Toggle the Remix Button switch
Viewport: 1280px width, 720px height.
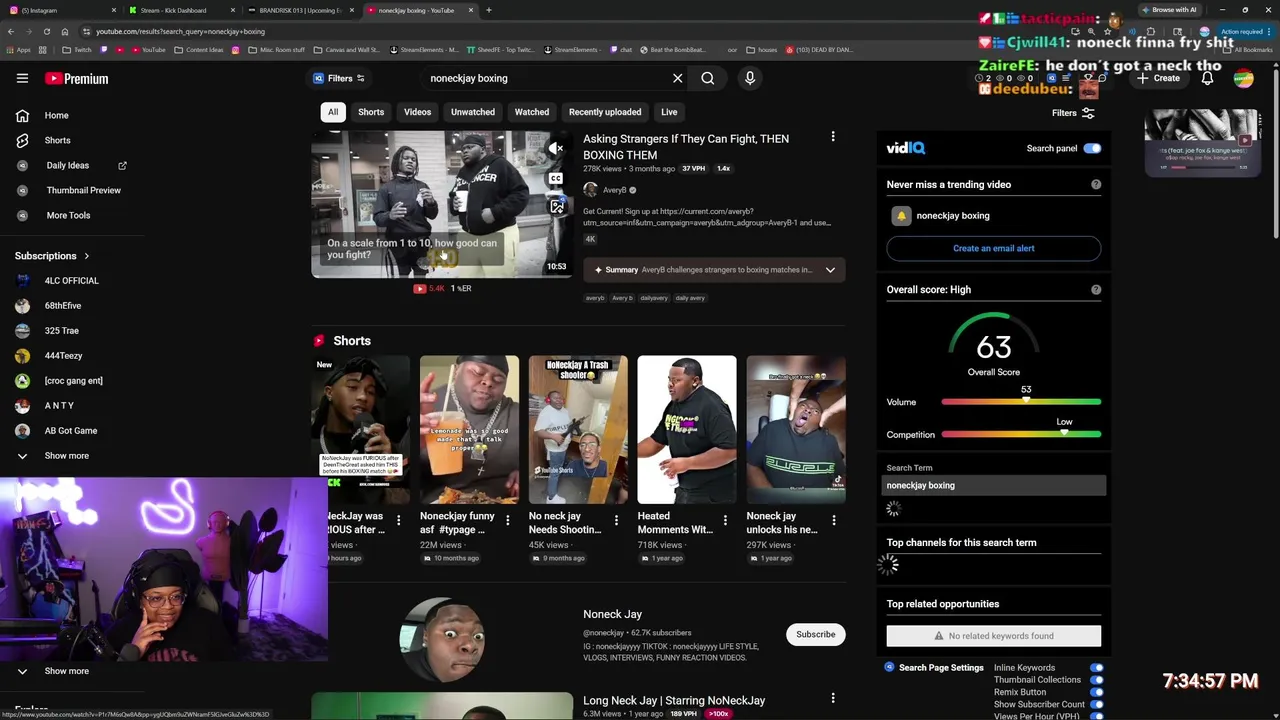[x=1097, y=692]
